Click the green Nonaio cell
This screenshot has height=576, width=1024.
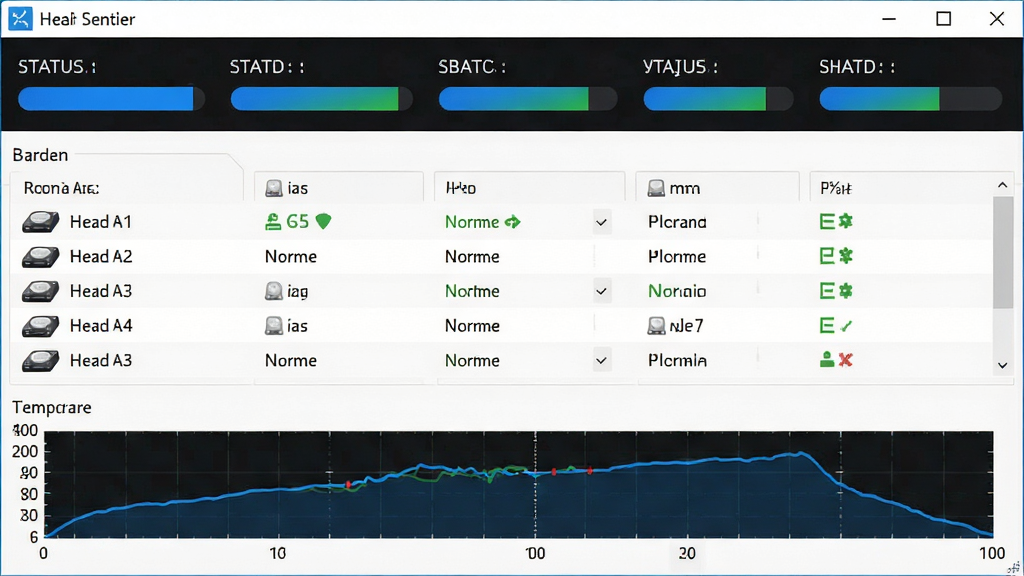pos(677,291)
